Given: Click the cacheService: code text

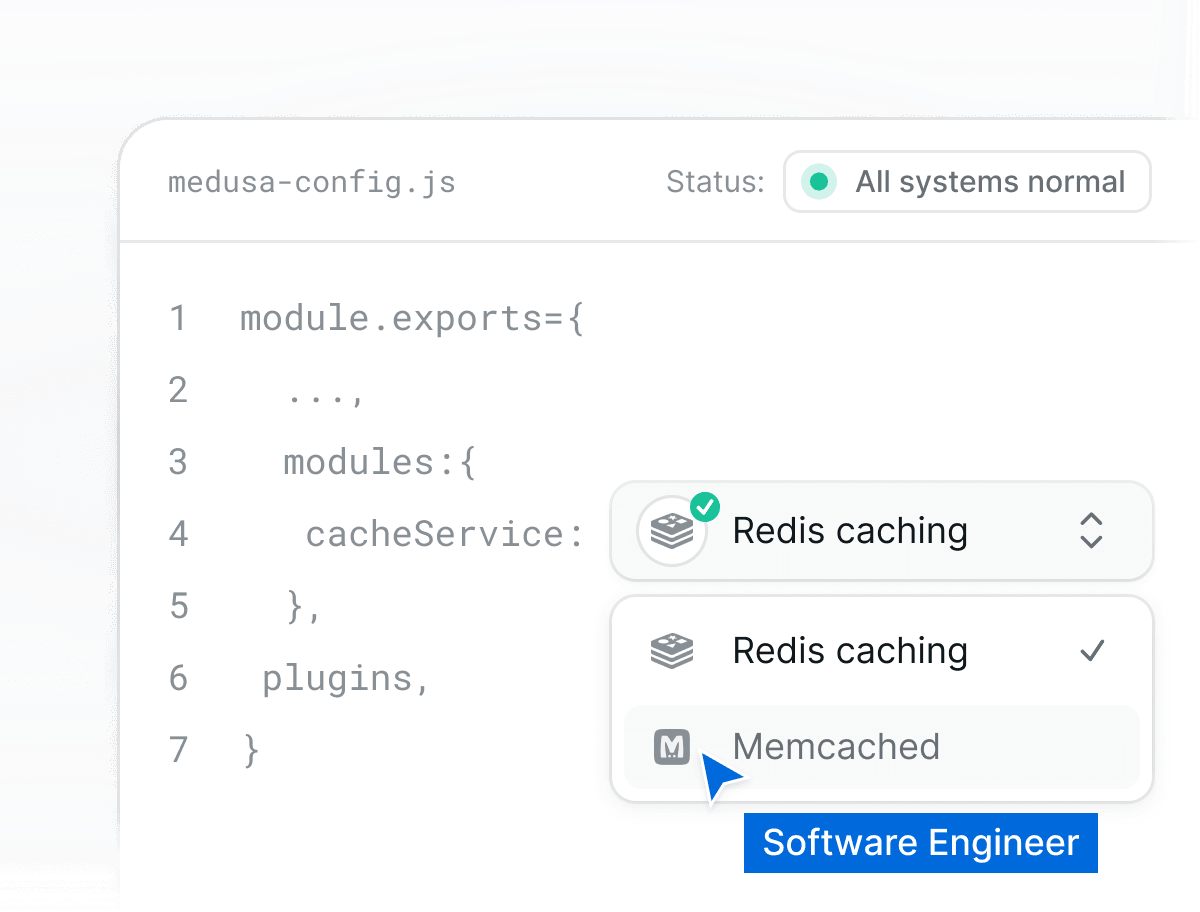Looking at the screenshot, I should (444, 535).
